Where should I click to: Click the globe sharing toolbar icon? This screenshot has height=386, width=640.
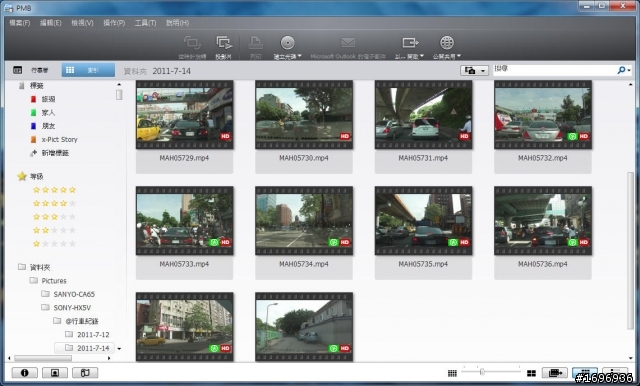point(447,43)
